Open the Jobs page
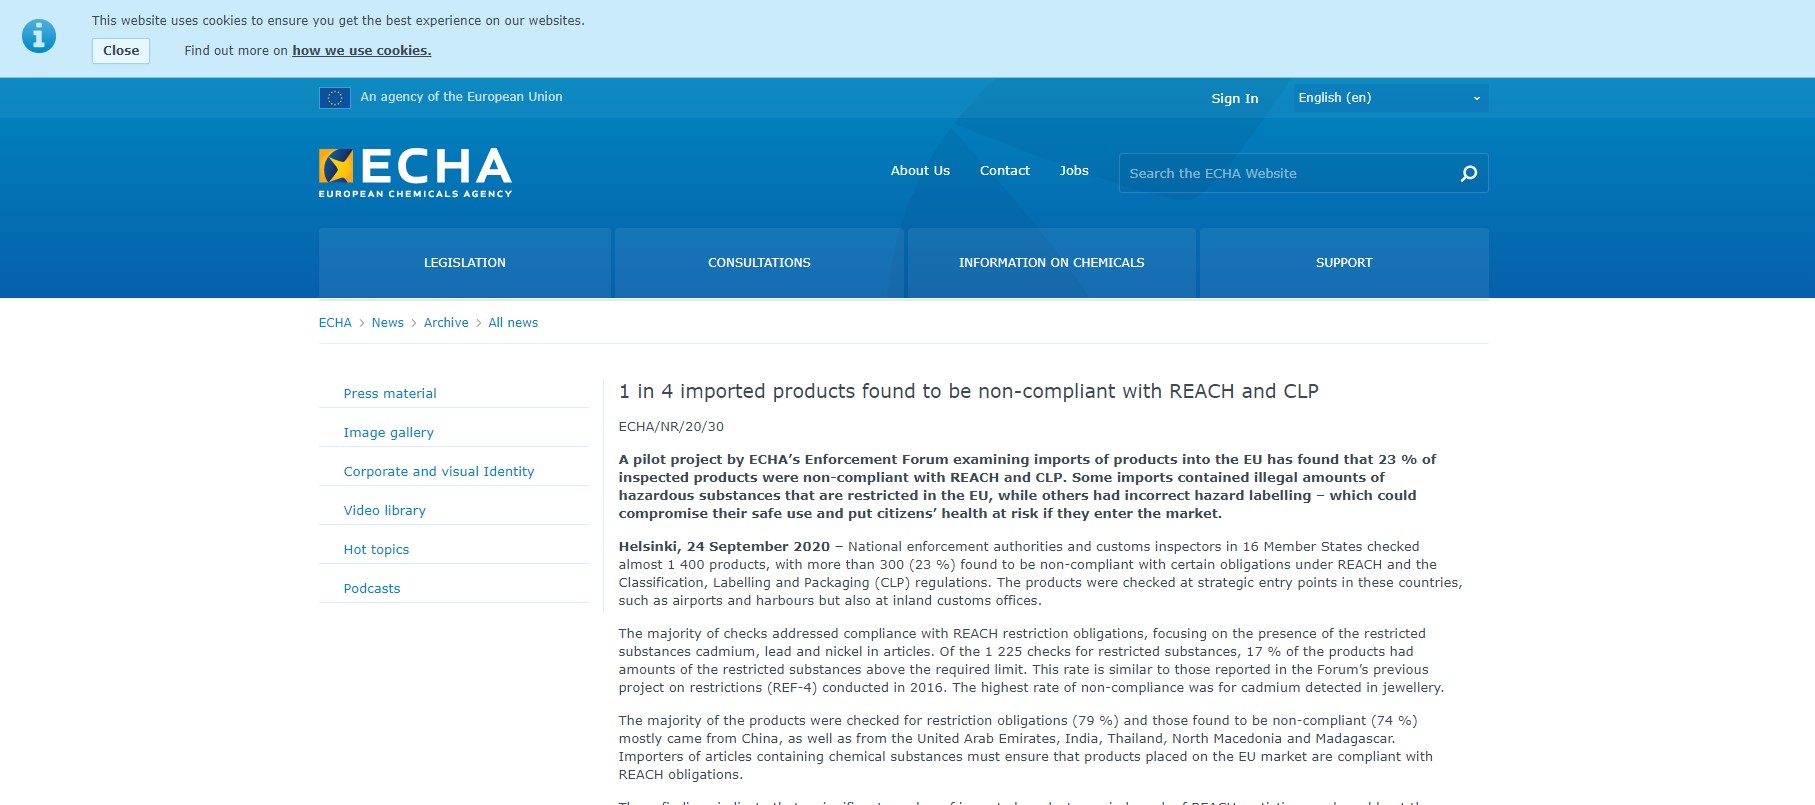The width and height of the screenshot is (1815, 805). (1074, 171)
